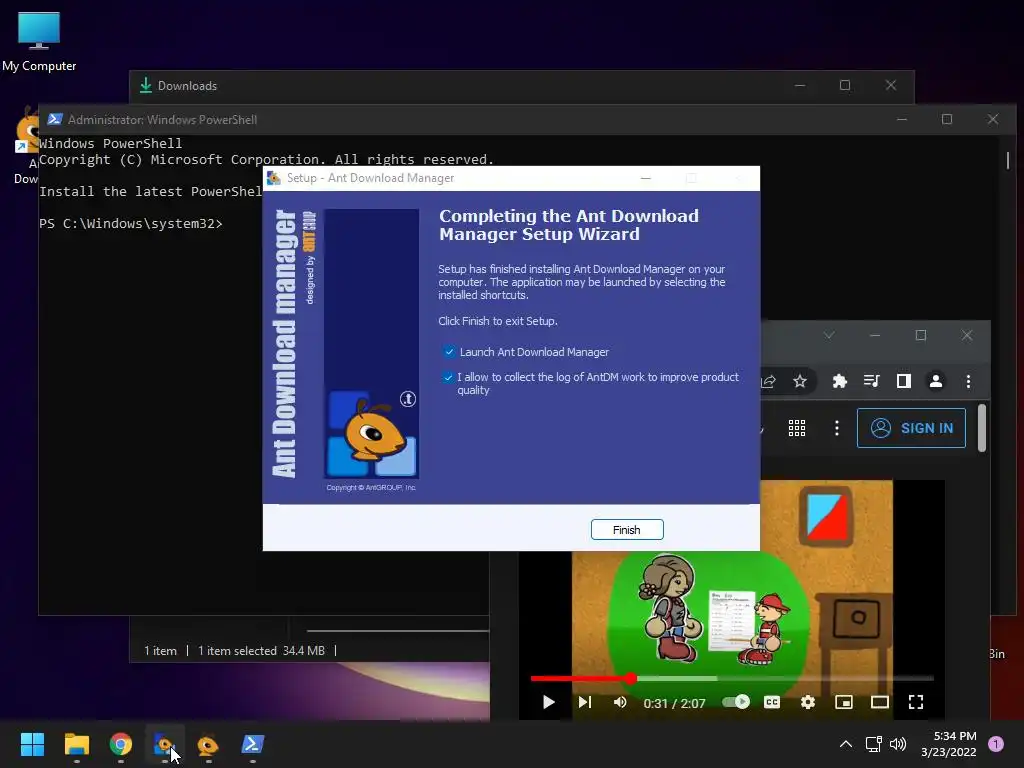The width and height of the screenshot is (1024, 768).
Task: Share this page from Chrome address bar
Action: (x=769, y=381)
